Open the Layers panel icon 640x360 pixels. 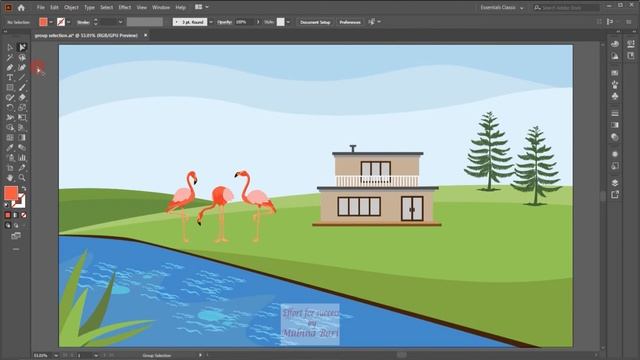click(x=615, y=182)
